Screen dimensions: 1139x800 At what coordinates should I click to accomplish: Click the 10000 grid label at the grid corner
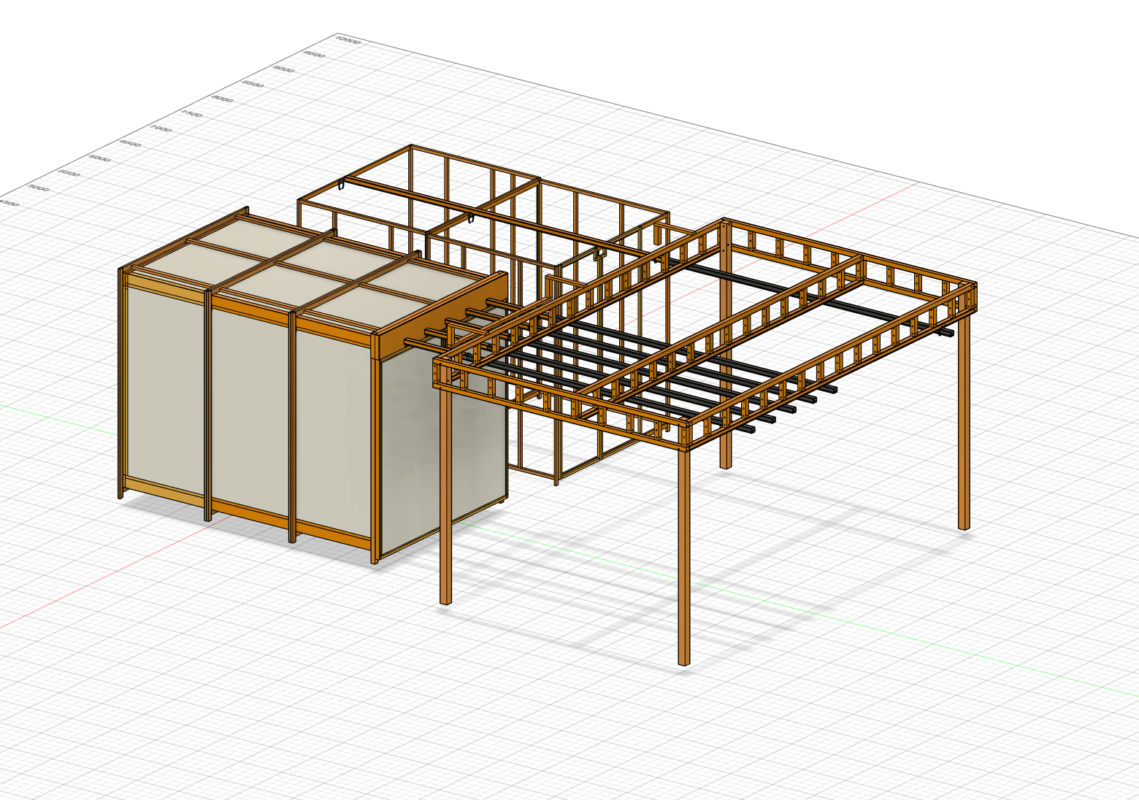coord(348,41)
